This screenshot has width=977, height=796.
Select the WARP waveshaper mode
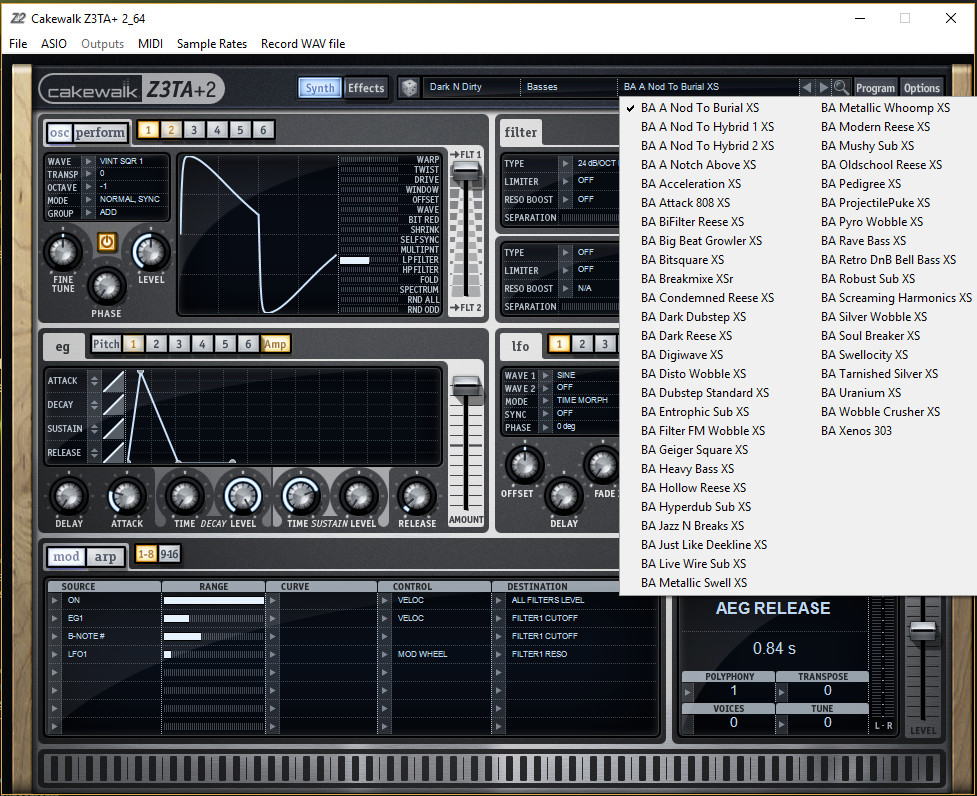pyautogui.click(x=427, y=158)
